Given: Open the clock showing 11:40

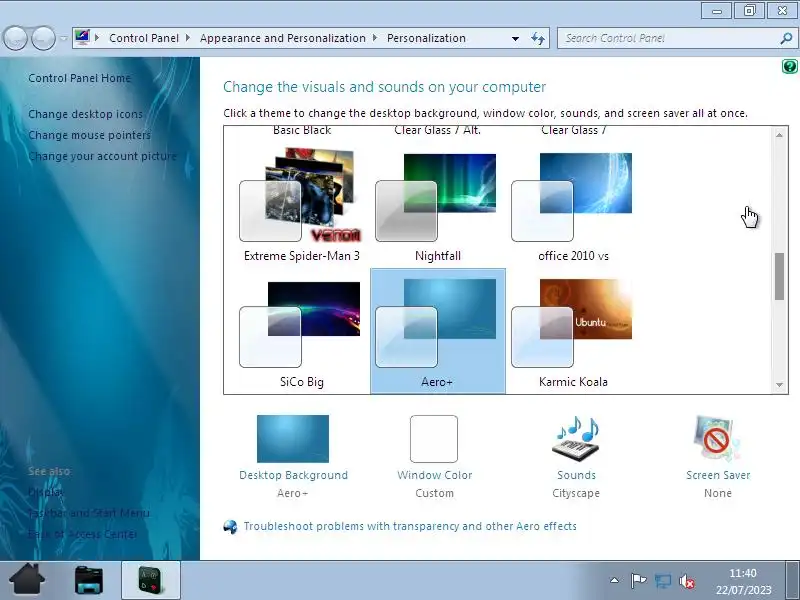Looking at the screenshot, I should click(x=743, y=582).
